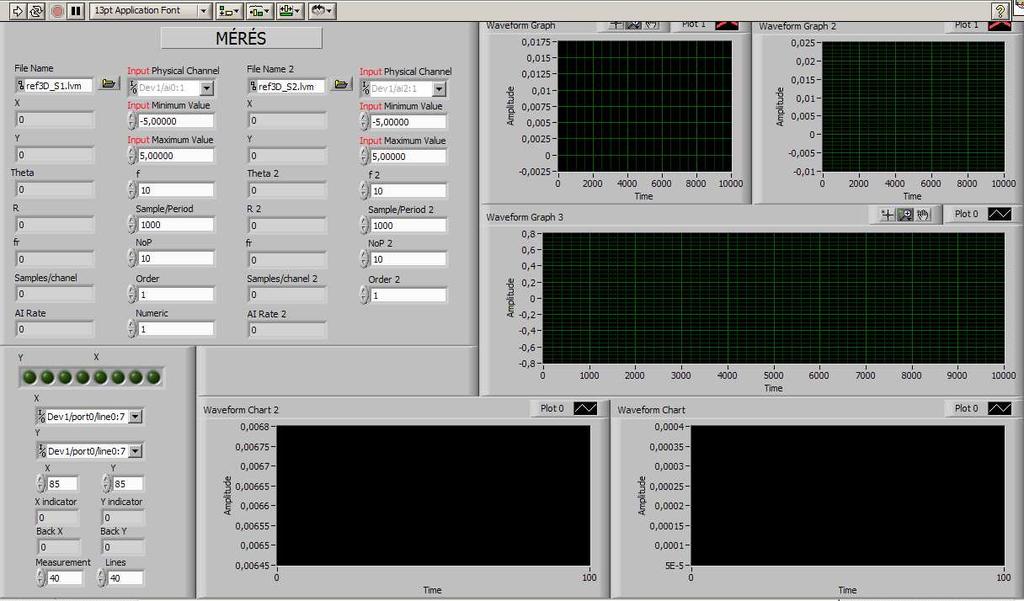Image resolution: width=1024 pixels, height=601 pixels.
Task: Select the pan hand tool on Waveform Graph 3
Action: point(923,214)
